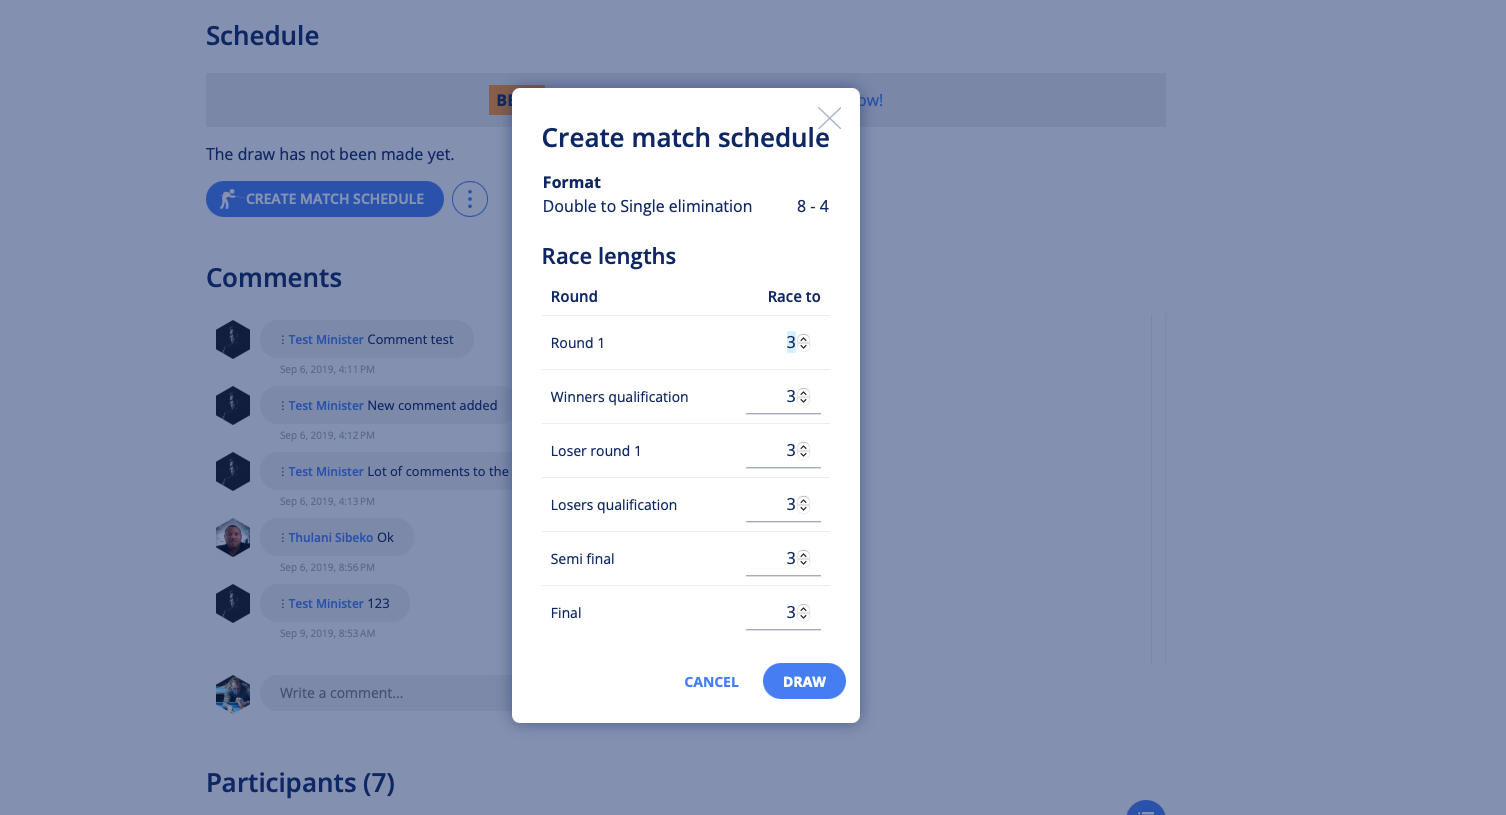Adjust Semi final race-to stepper
This screenshot has width=1506, height=815.
tap(803, 559)
